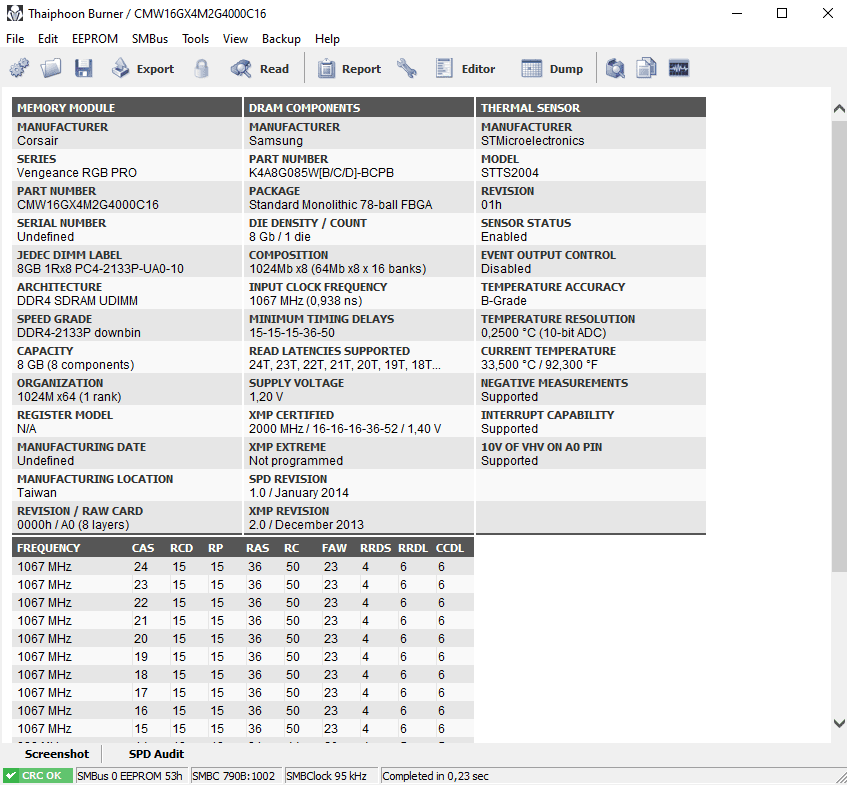Click the Read SPD toolbar button
The height and width of the screenshot is (785, 847).
click(260, 69)
